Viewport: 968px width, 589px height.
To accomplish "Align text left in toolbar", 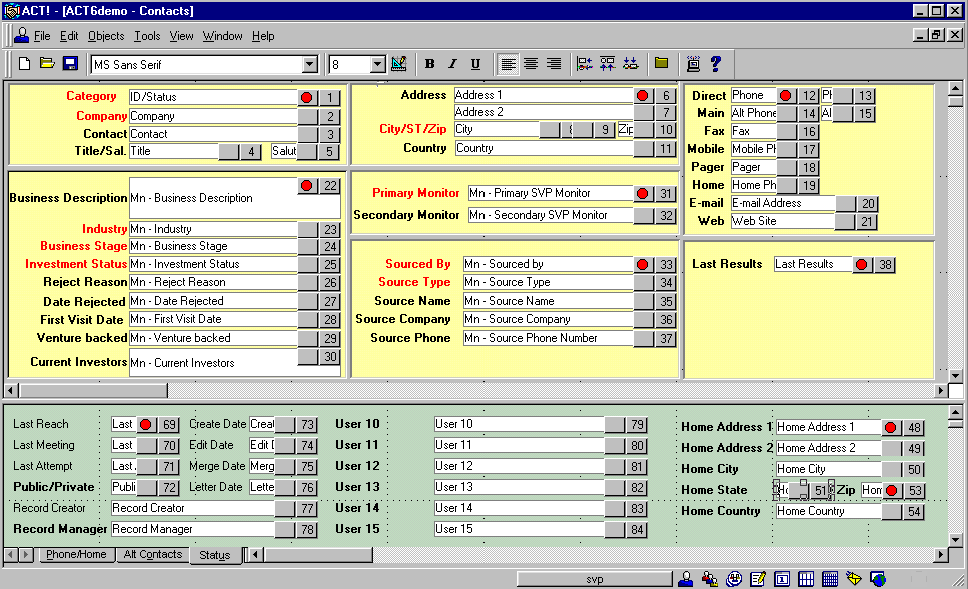I will pyautogui.click(x=508, y=64).
